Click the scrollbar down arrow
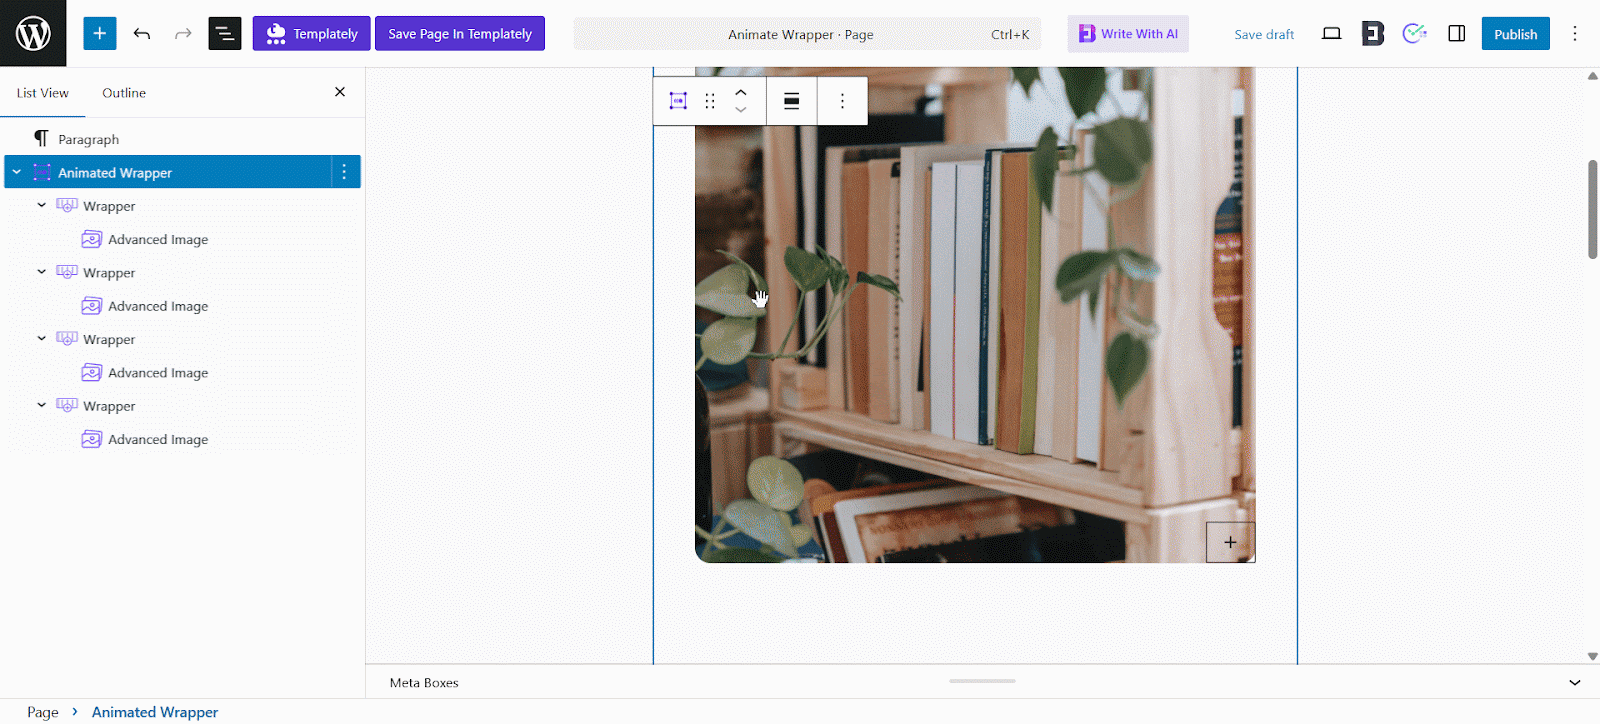This screenshot has width=1600, height=724. tap(1592, 657)
